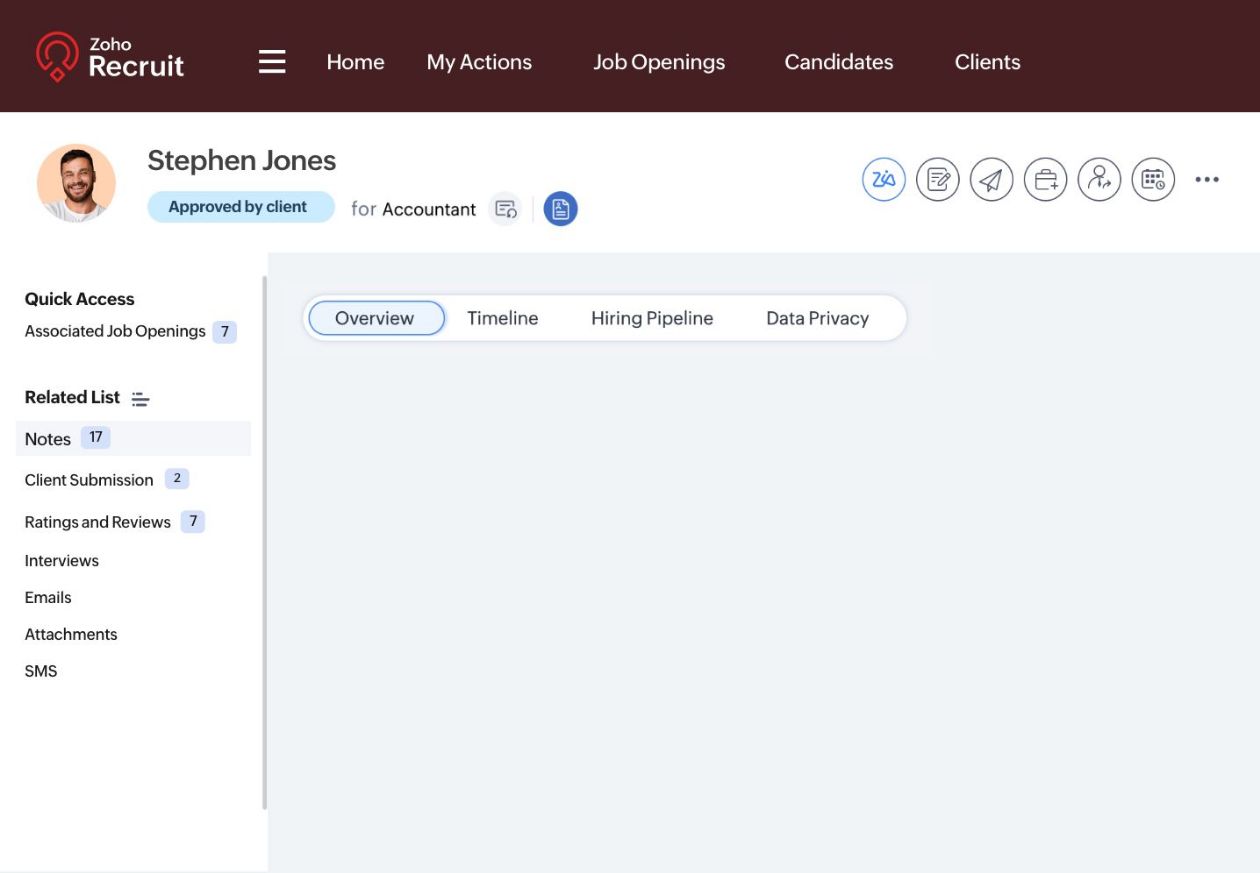Image resolution: width=1260 pixels, height=873 pixels.
Task: Click the Zoho Recruit logo
Action: point(110,58)
